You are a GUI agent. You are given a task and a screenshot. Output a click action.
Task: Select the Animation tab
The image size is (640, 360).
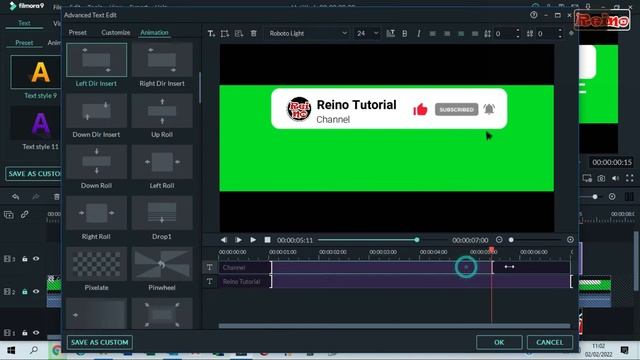pos(154,33)
